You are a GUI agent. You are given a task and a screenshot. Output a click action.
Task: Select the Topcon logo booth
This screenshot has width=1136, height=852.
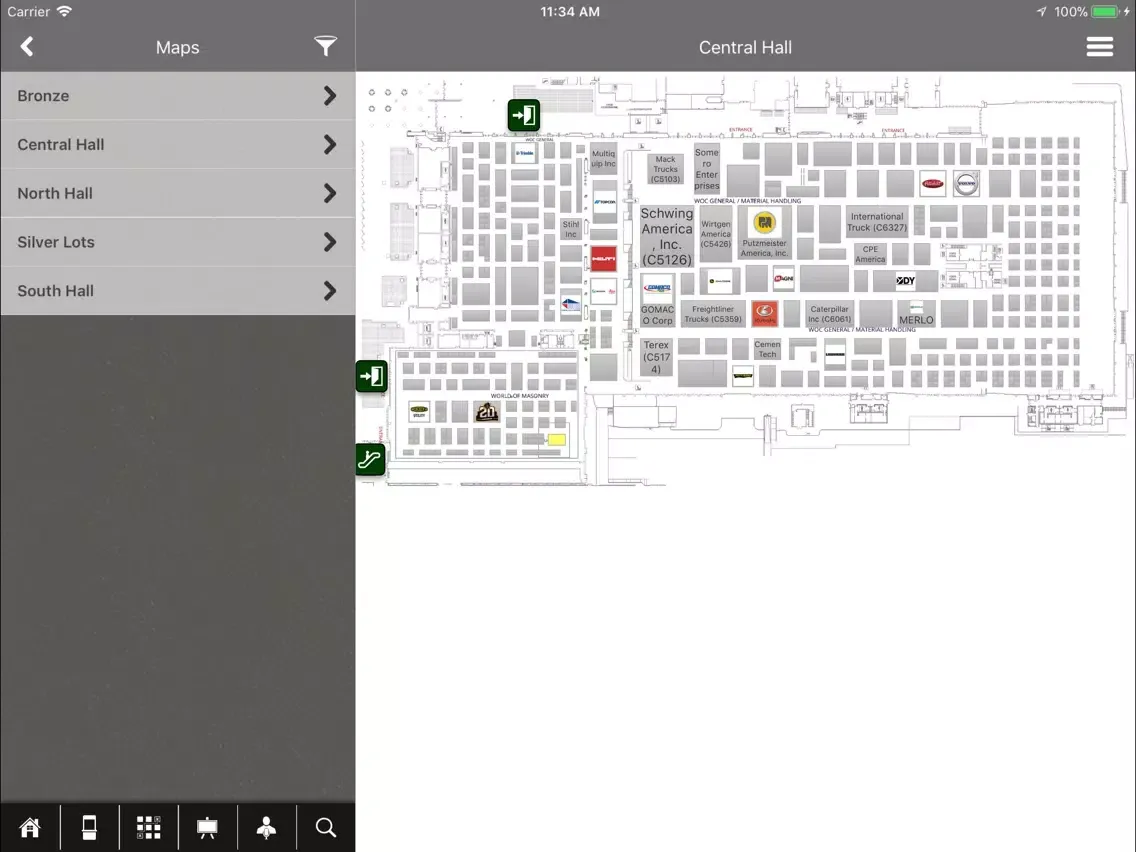click(604, 202)
